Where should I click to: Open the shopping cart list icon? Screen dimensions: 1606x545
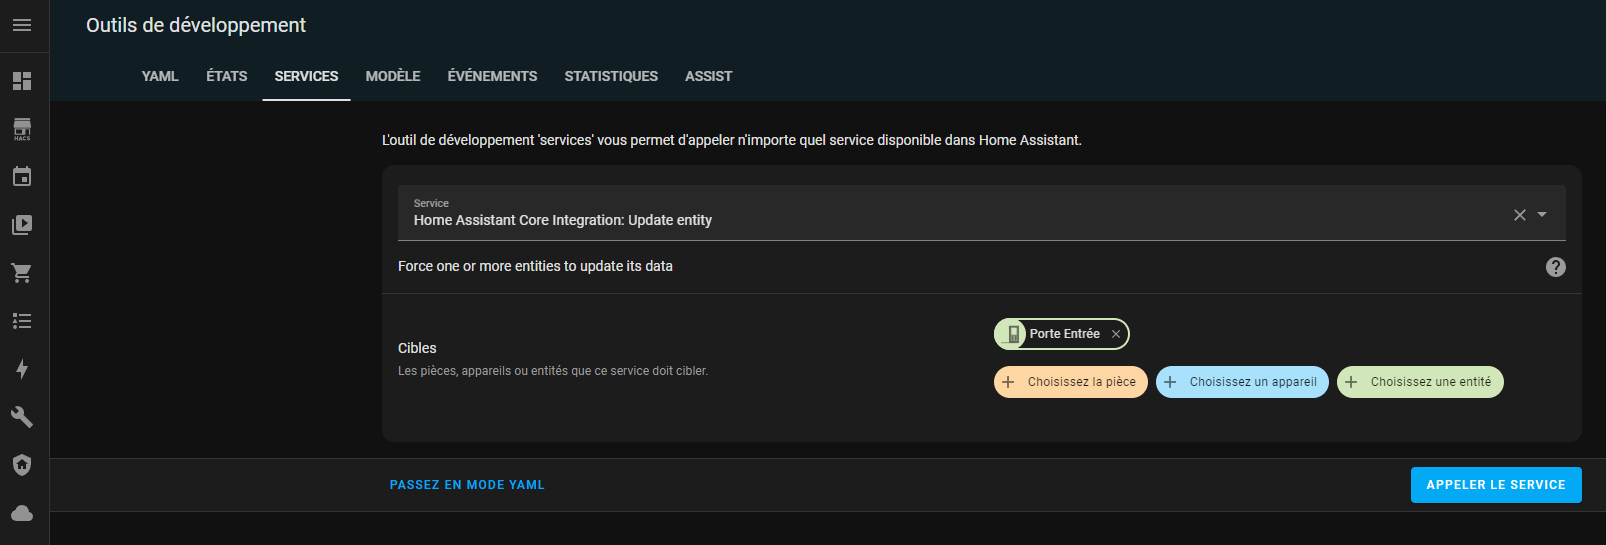click(22, 273)
